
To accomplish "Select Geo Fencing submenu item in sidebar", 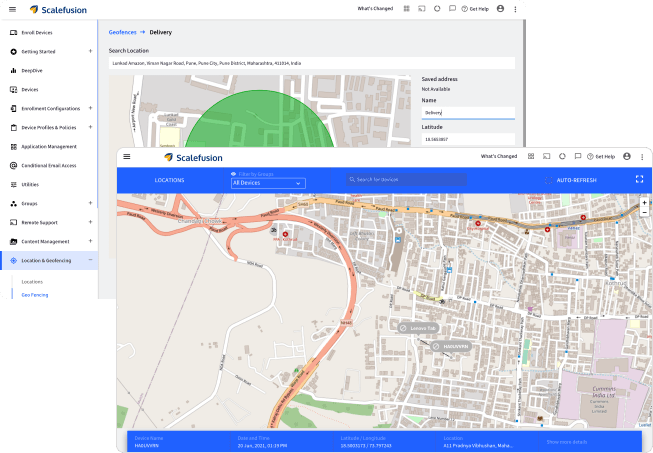I will pyautogui.click(x=35, y=295).
